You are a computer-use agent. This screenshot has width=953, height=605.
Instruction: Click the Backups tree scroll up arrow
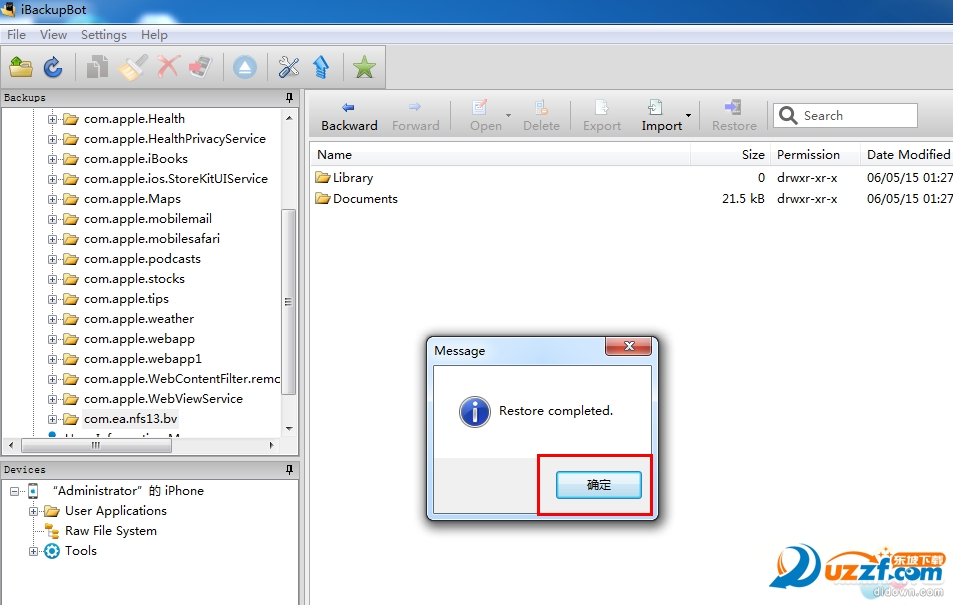coord(289,118)
